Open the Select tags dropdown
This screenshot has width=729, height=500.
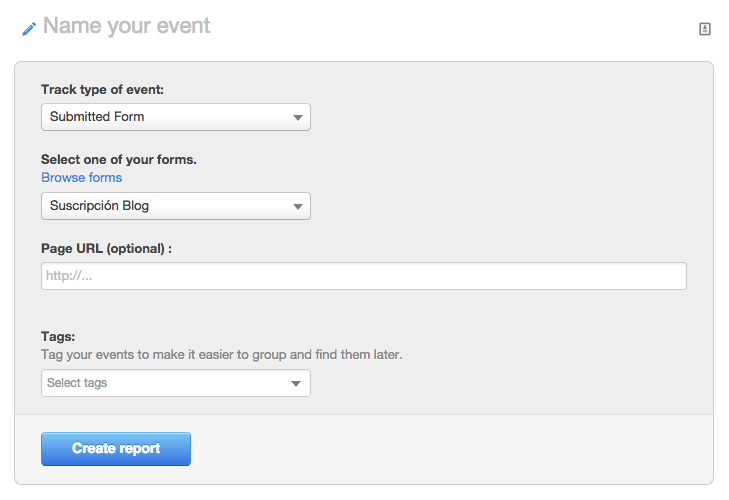[176, 383]
